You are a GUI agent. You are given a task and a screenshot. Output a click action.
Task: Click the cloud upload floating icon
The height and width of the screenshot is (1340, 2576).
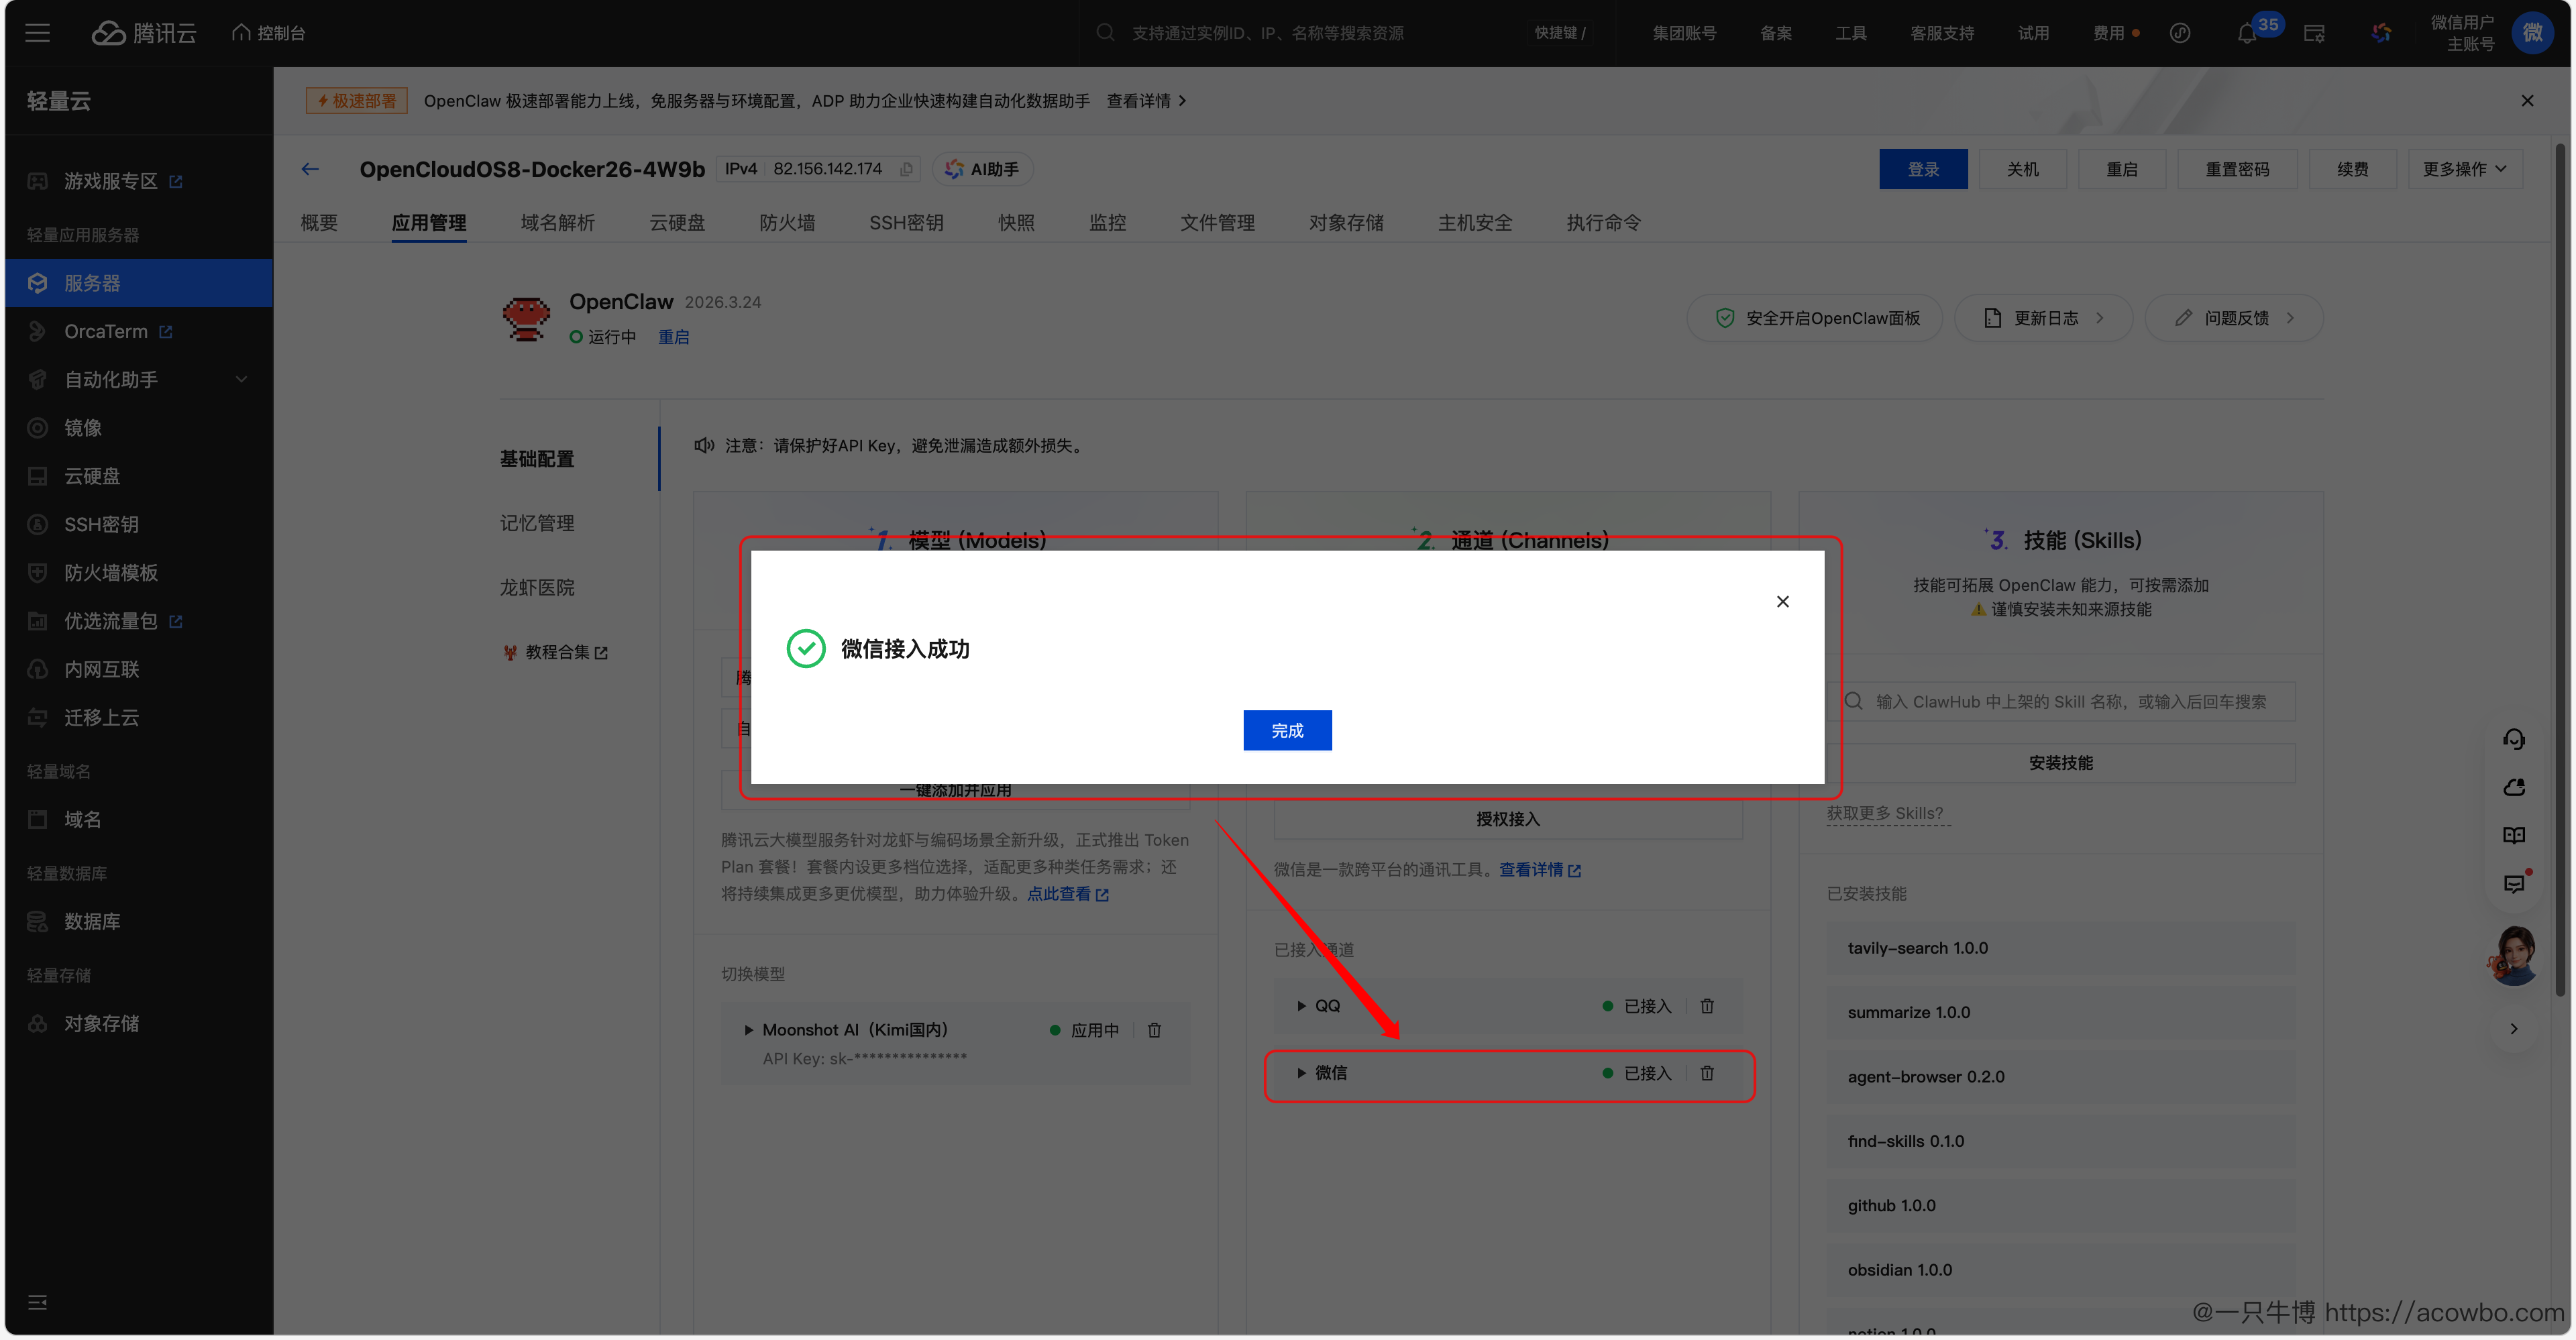coord(2513,787)
